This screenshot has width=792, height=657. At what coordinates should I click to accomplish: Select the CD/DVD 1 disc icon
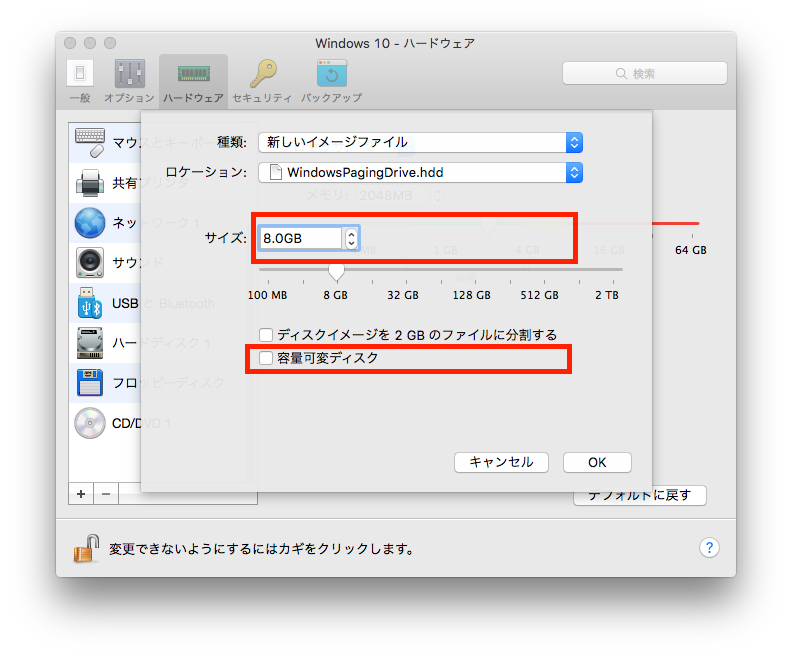coord(90,423)
